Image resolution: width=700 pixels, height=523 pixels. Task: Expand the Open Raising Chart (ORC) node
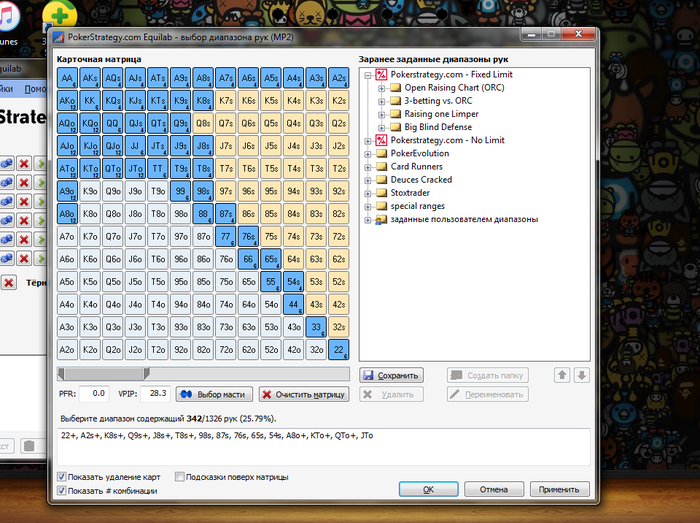tap(382, 88)
